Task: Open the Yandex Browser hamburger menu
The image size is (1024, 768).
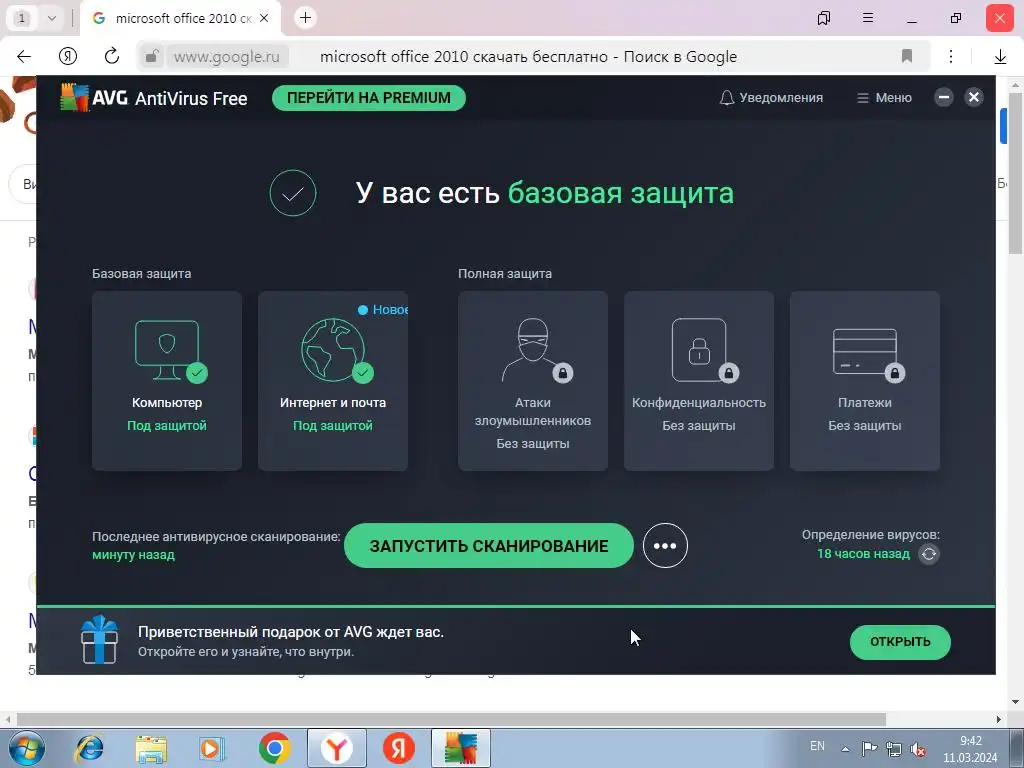Action: pyautogui.click(x=868, y=18)
